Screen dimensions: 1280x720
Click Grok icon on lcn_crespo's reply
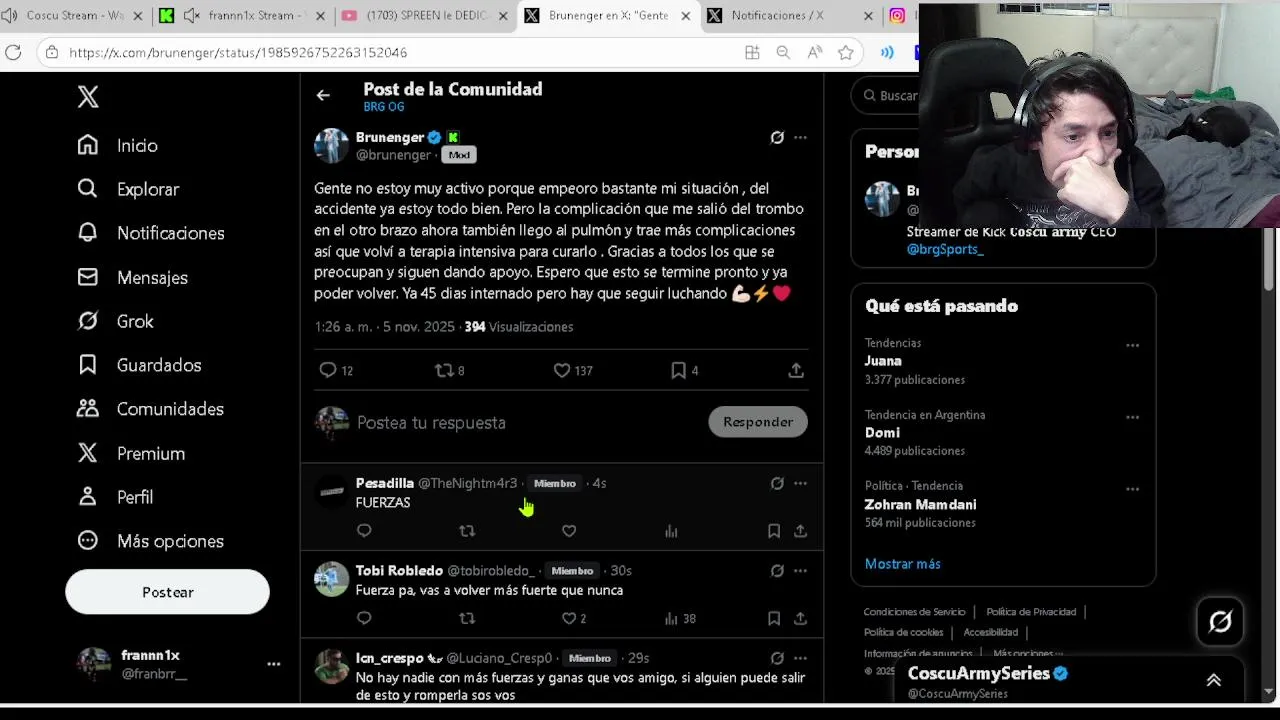pos(777,658)
